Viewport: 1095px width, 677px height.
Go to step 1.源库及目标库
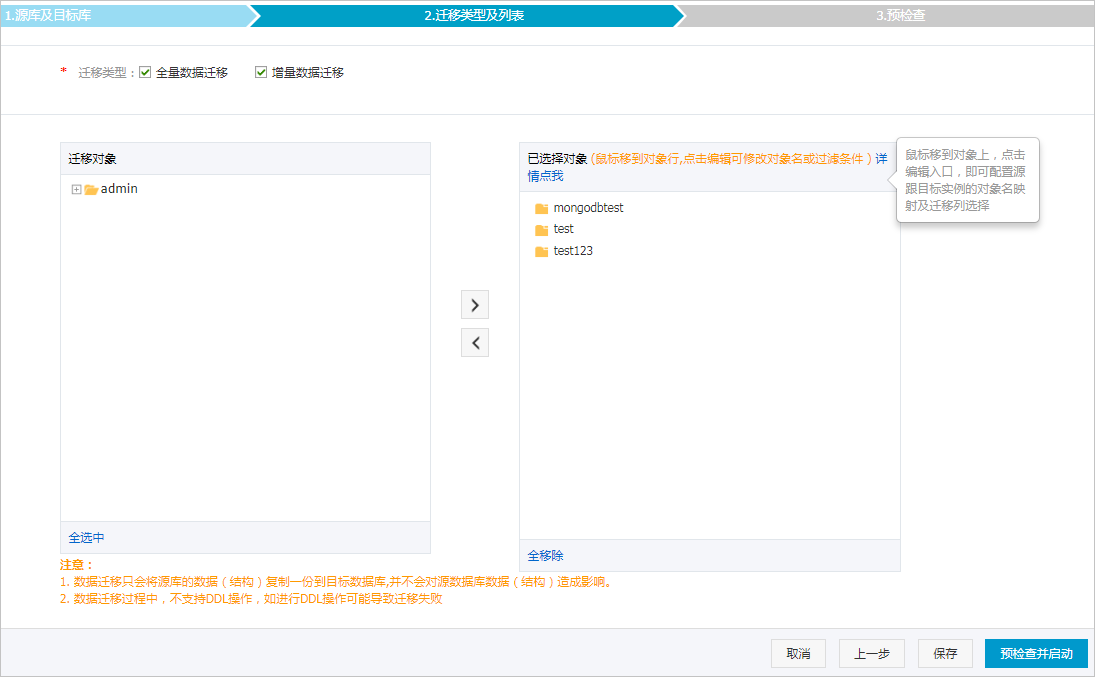pyautogui.click(x=124, y=15)
